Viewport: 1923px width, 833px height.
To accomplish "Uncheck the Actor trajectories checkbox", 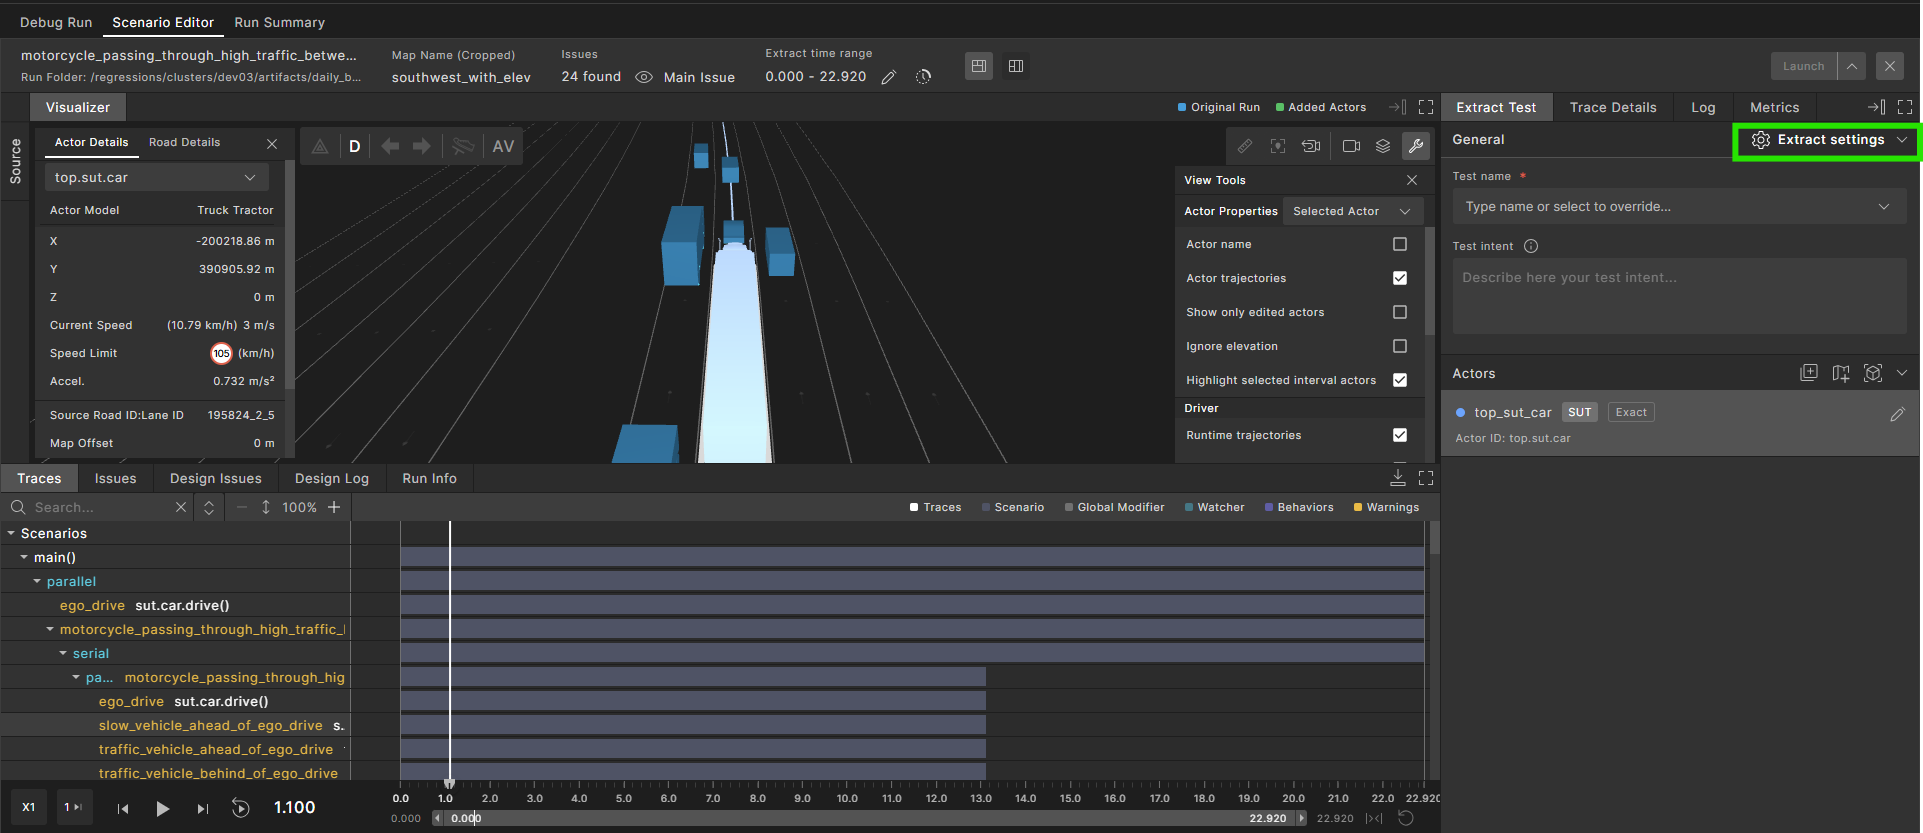I will pyautogui.click(x=1399, y=278).
